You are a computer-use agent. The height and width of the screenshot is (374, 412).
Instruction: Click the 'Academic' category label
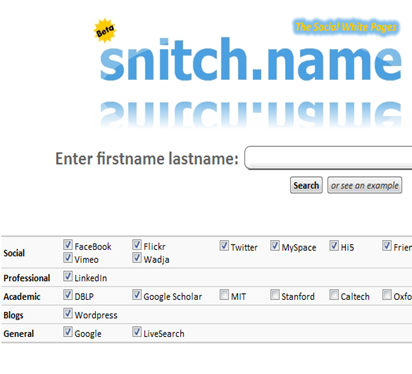tap(22, 296)
